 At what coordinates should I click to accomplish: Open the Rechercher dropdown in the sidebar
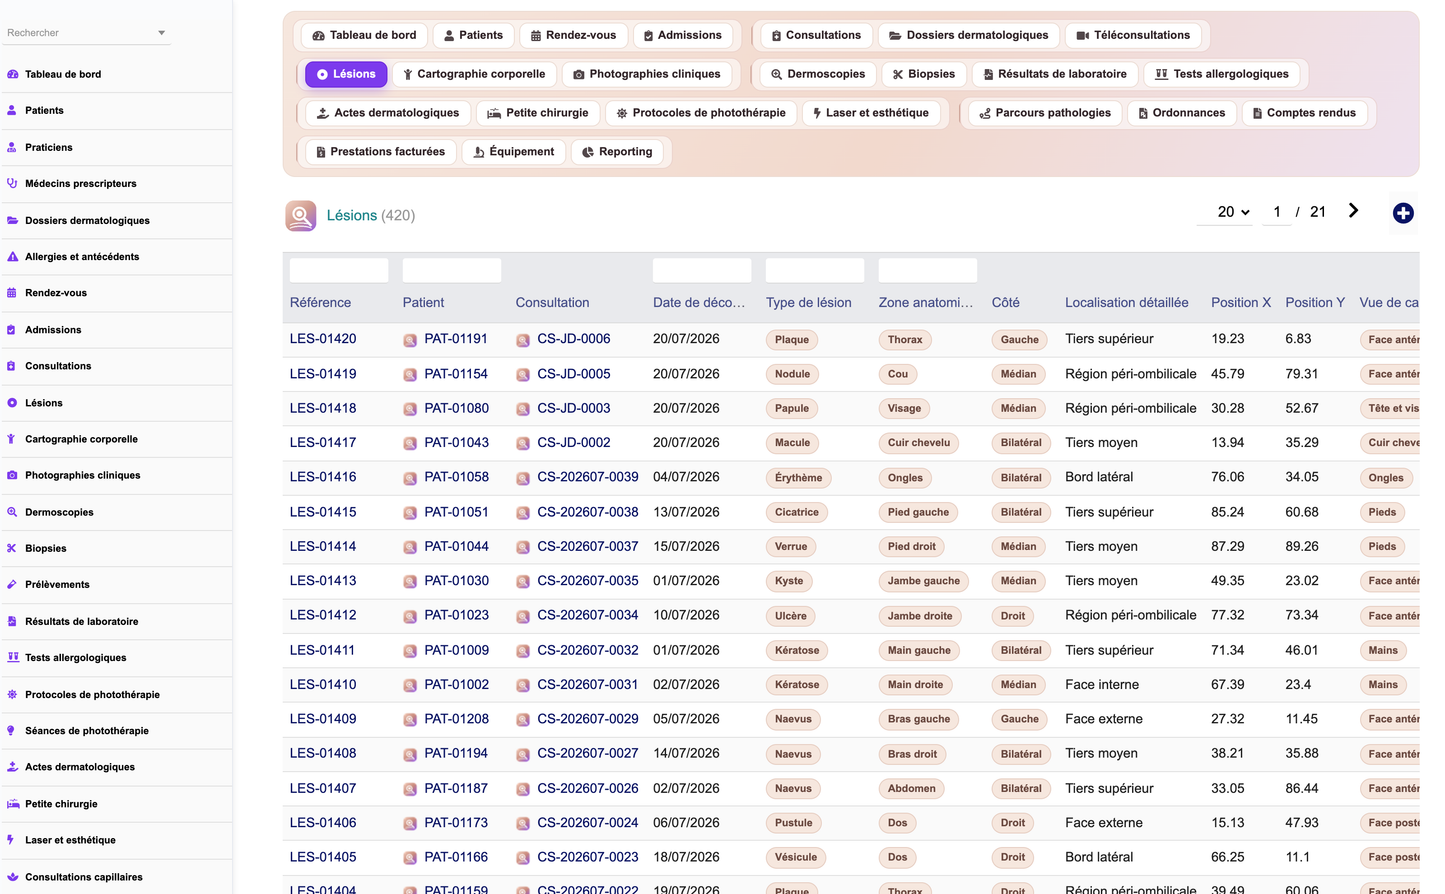pyautogui.click(x=86, y=33)
